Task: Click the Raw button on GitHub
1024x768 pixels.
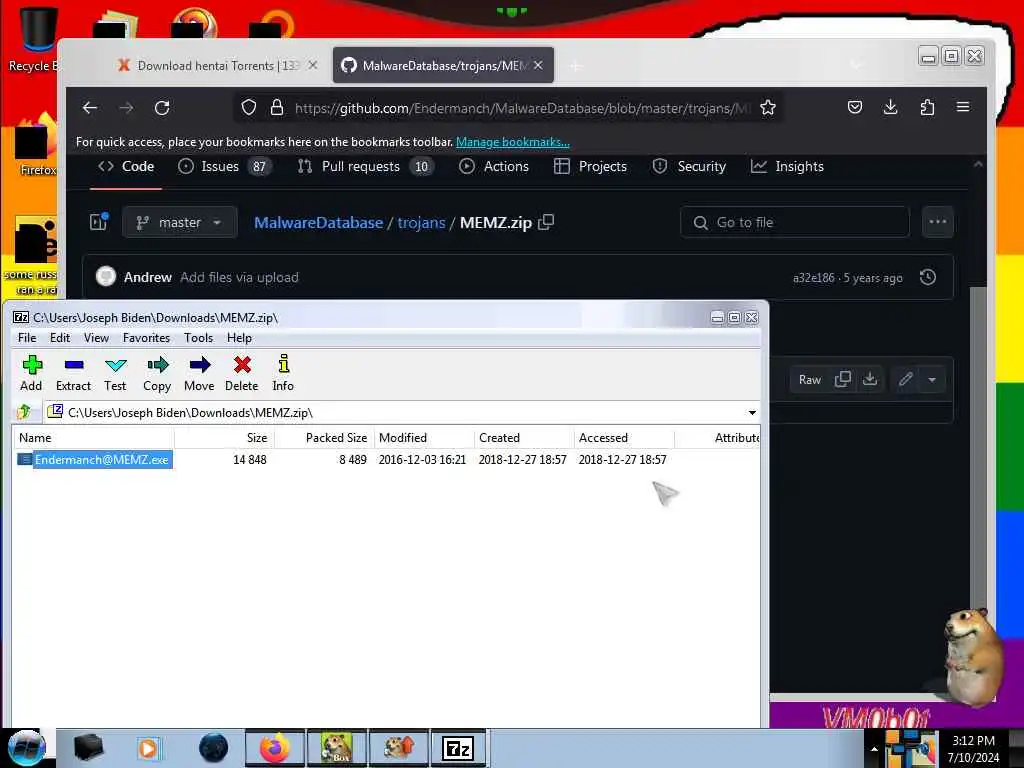Action: [x=809, y=379]
